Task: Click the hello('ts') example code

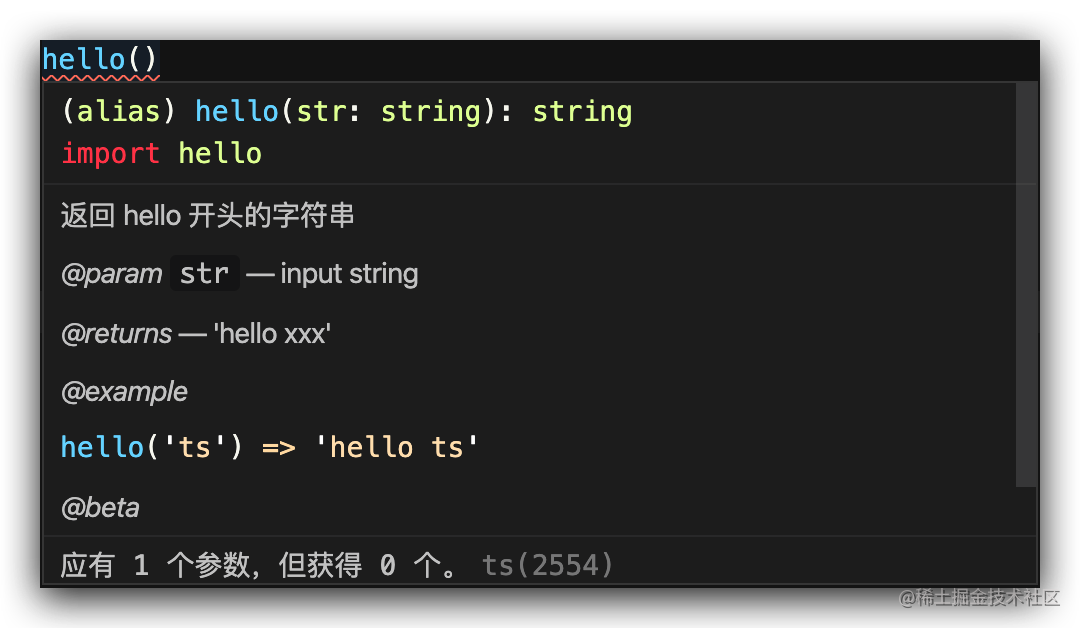Action: pos(152,447)
